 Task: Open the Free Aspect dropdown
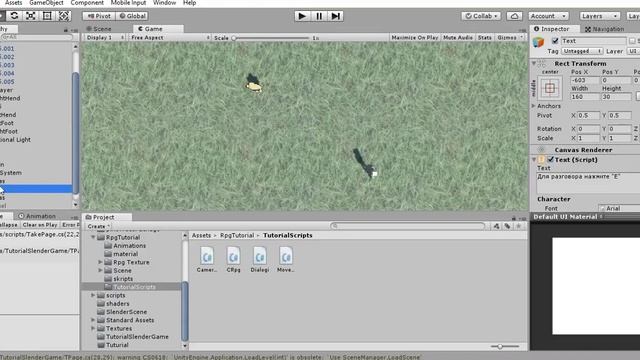[x=170, y=38]
